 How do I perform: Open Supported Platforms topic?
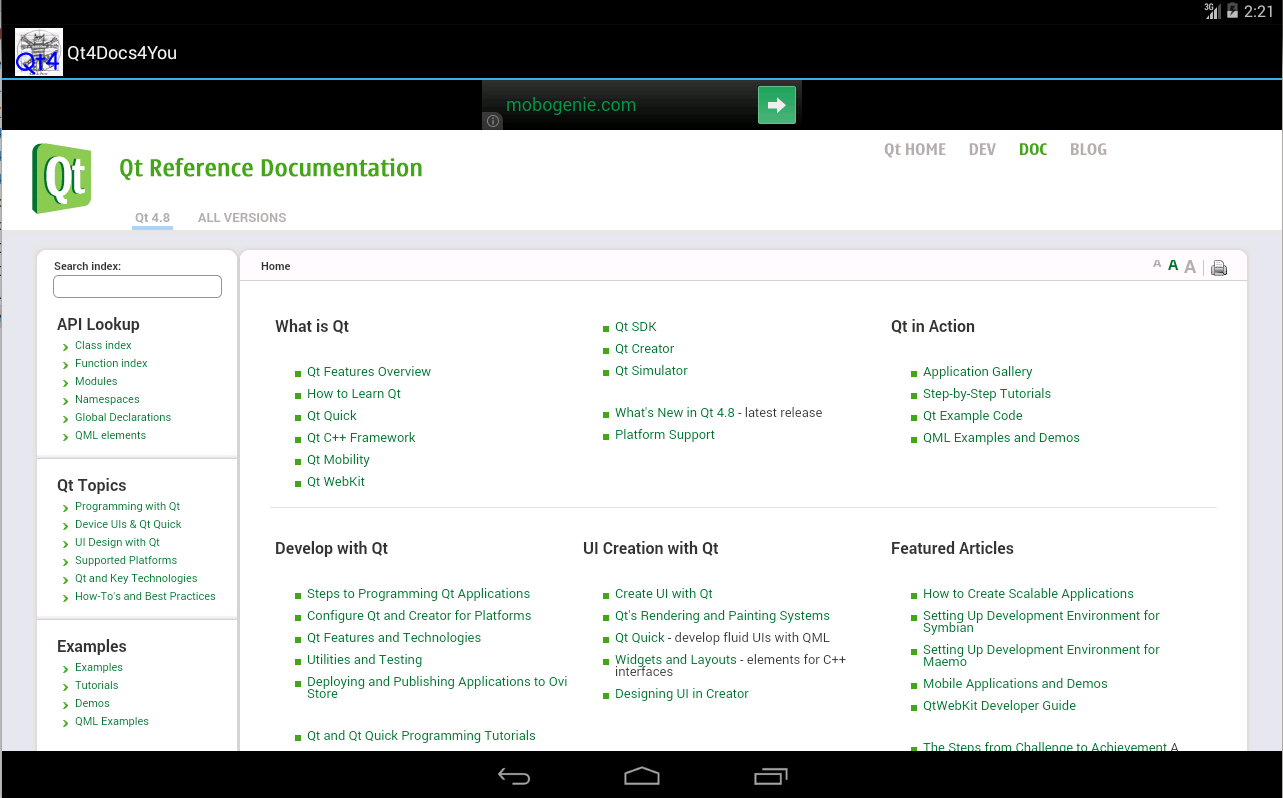pyautogui.click(x=126, y=560)
